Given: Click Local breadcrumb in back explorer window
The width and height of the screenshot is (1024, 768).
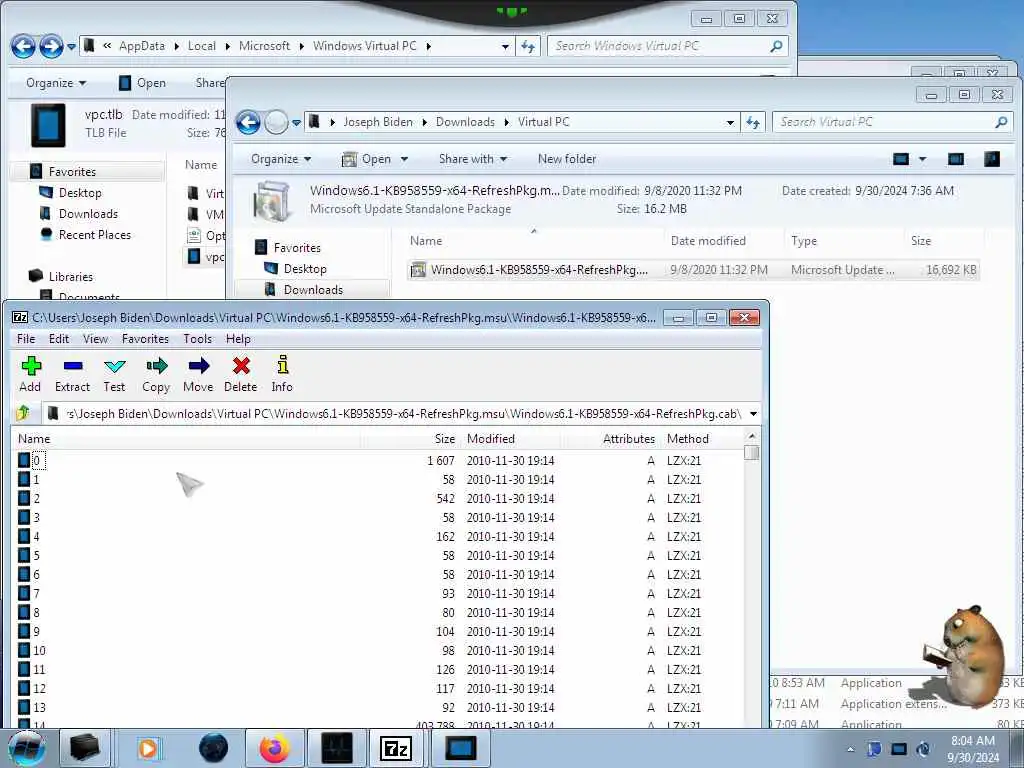Looking at the screenshot, I should tap(202, 46).
